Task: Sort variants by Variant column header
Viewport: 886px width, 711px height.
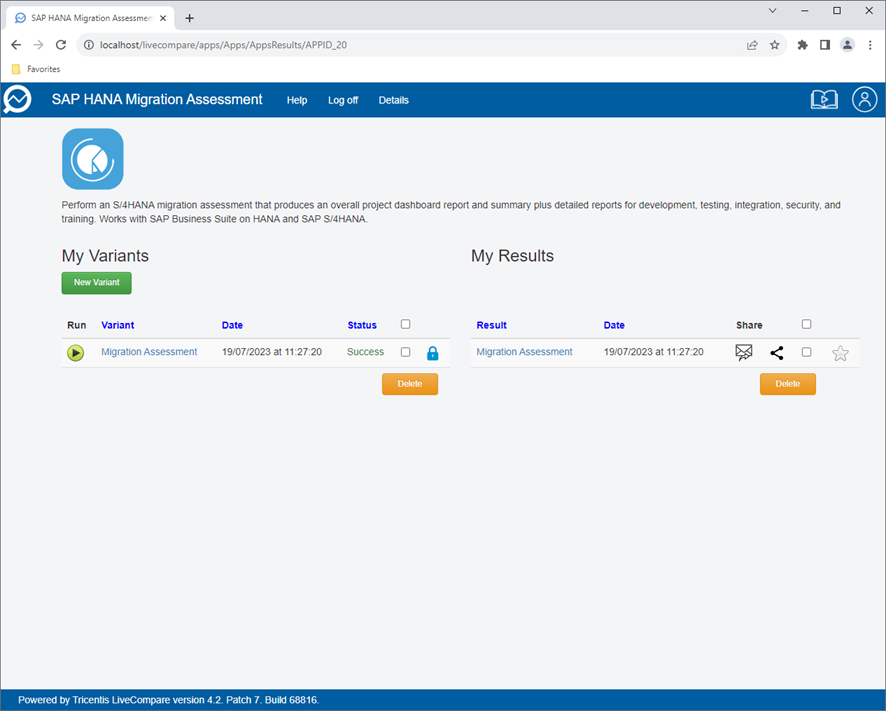Action: tap(118, 325)
